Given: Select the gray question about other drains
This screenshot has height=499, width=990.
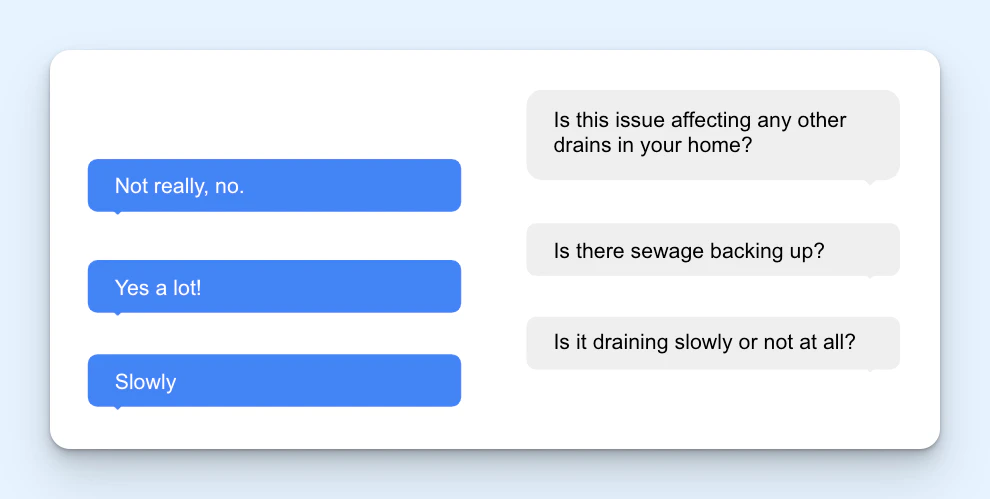Looking at the screenshot, I should pos(712,133).
